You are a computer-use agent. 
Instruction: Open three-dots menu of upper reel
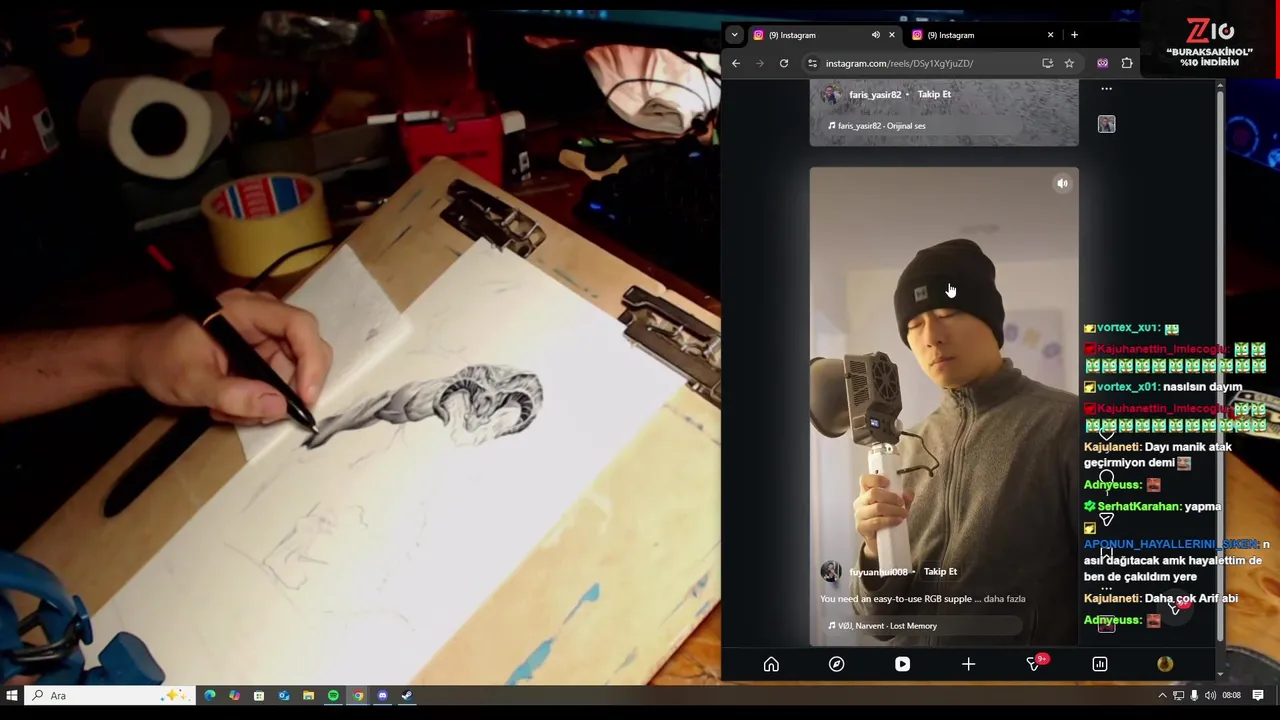coord(1106,89)
